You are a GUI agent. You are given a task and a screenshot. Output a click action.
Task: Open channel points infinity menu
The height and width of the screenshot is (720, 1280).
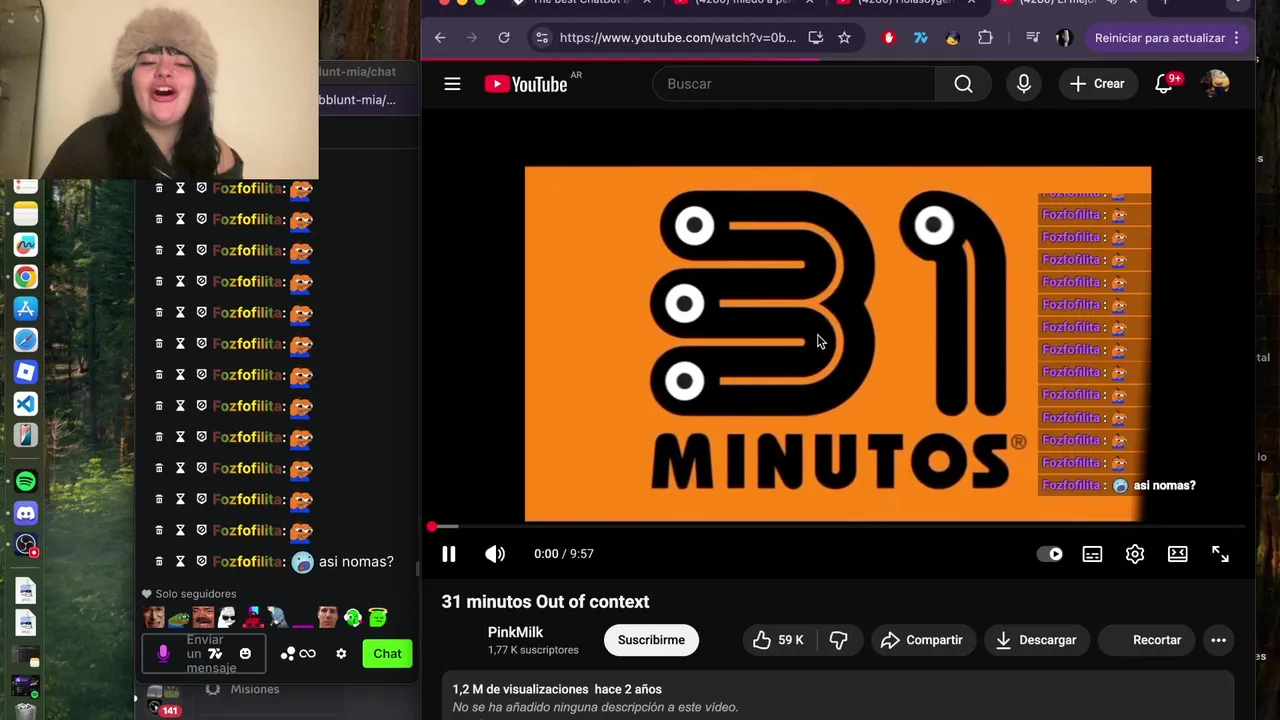(298, 654)
